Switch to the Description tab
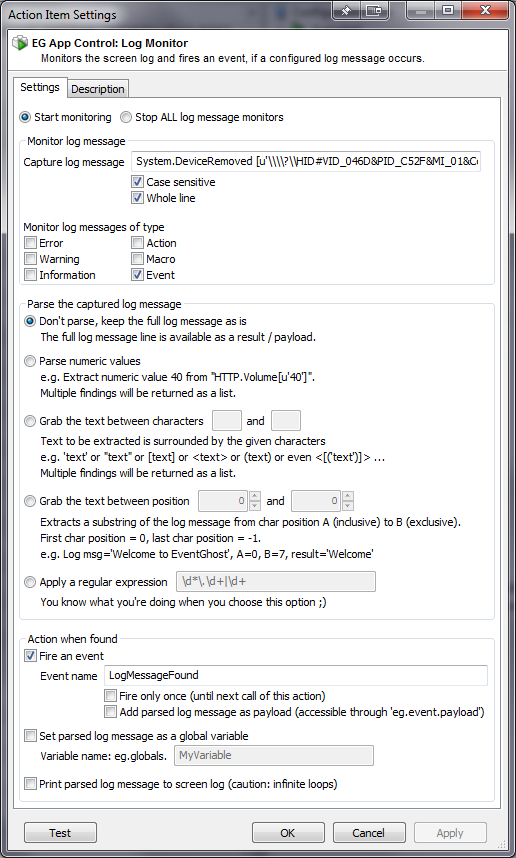This screenshot has width=516, height=858. coord(98,89)
